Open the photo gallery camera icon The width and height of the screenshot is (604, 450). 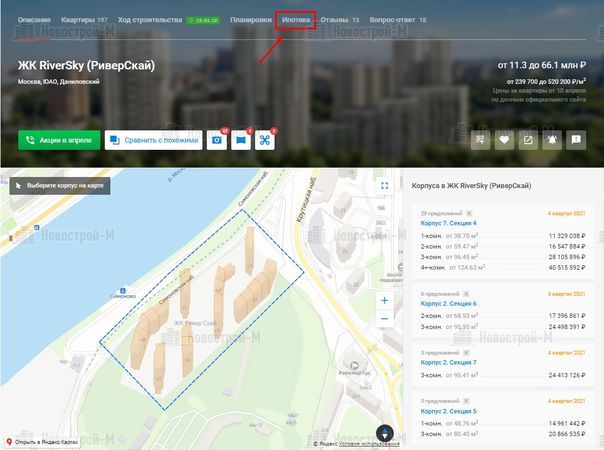[x=216, y=141]
